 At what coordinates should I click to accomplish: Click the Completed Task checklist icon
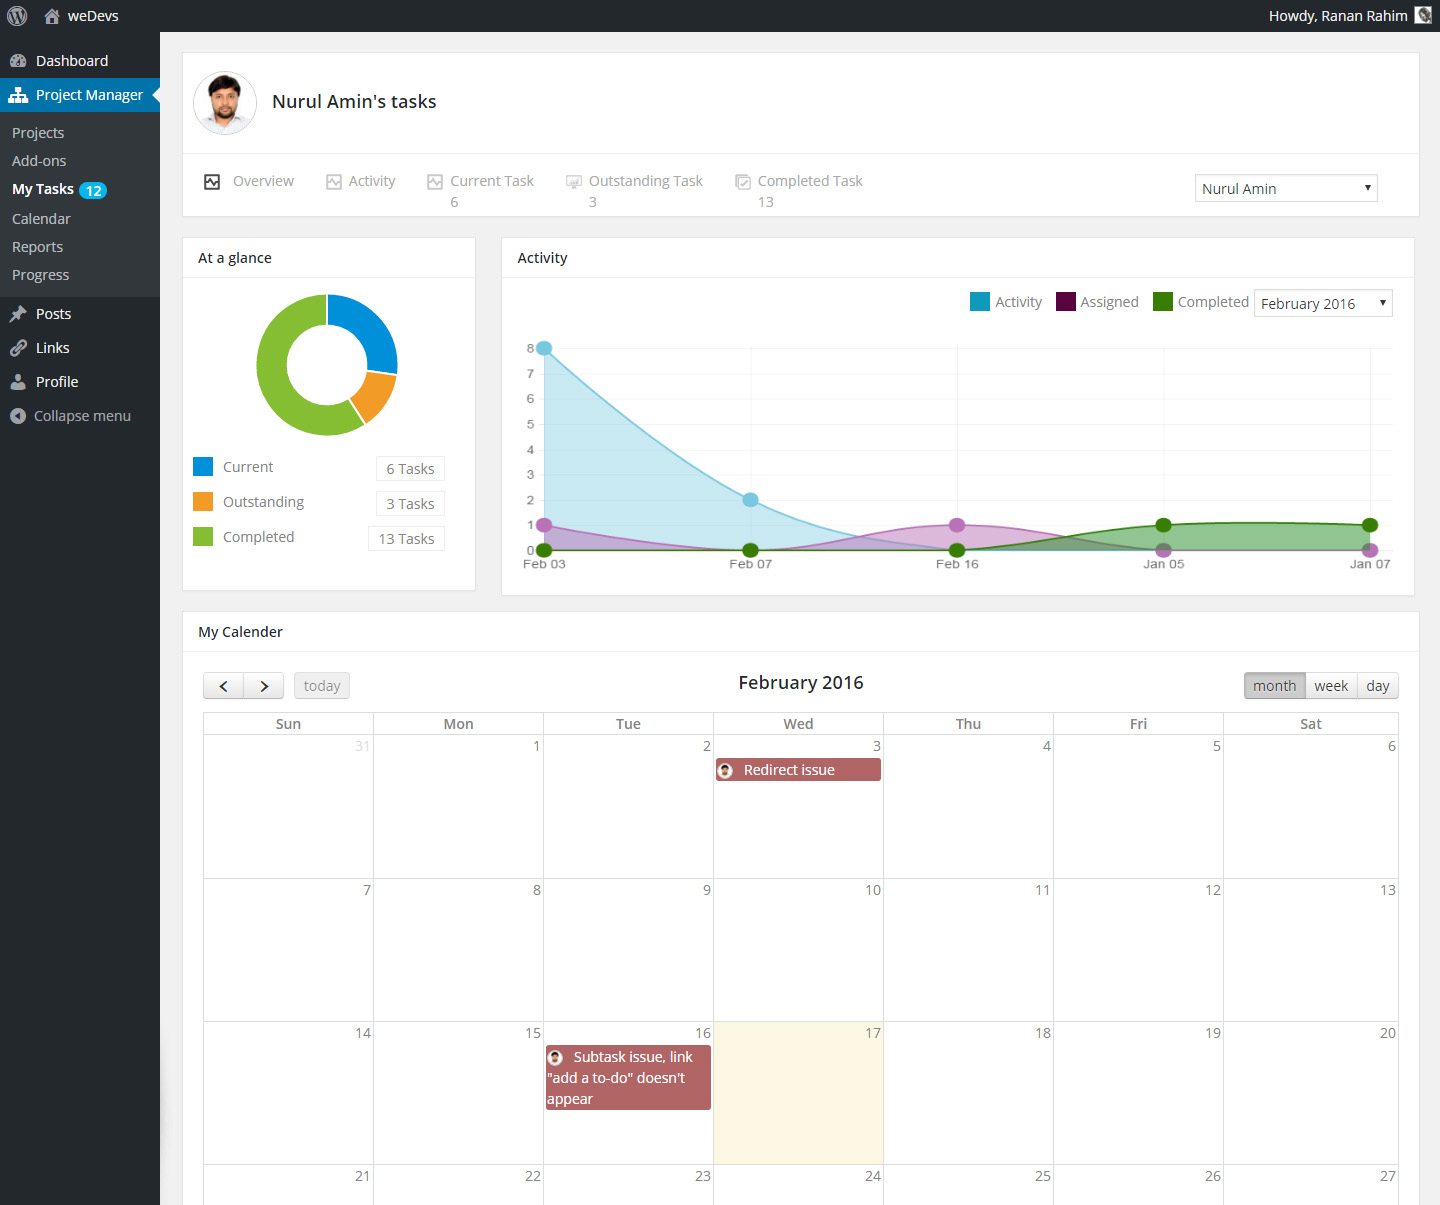743,182
